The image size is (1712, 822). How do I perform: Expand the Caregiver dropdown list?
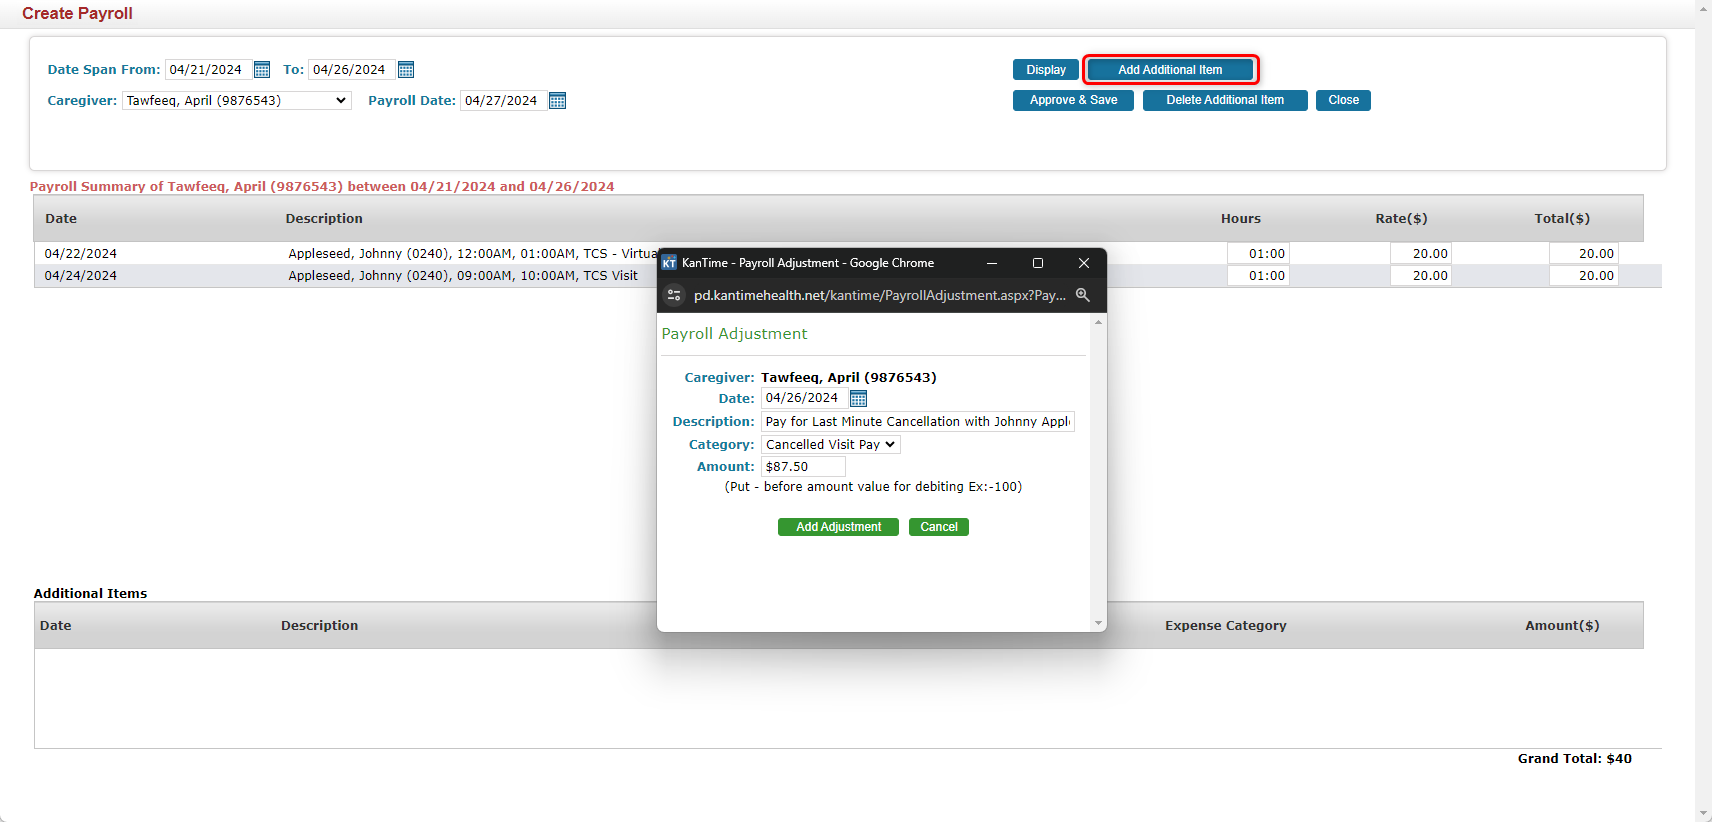point(236,101)
